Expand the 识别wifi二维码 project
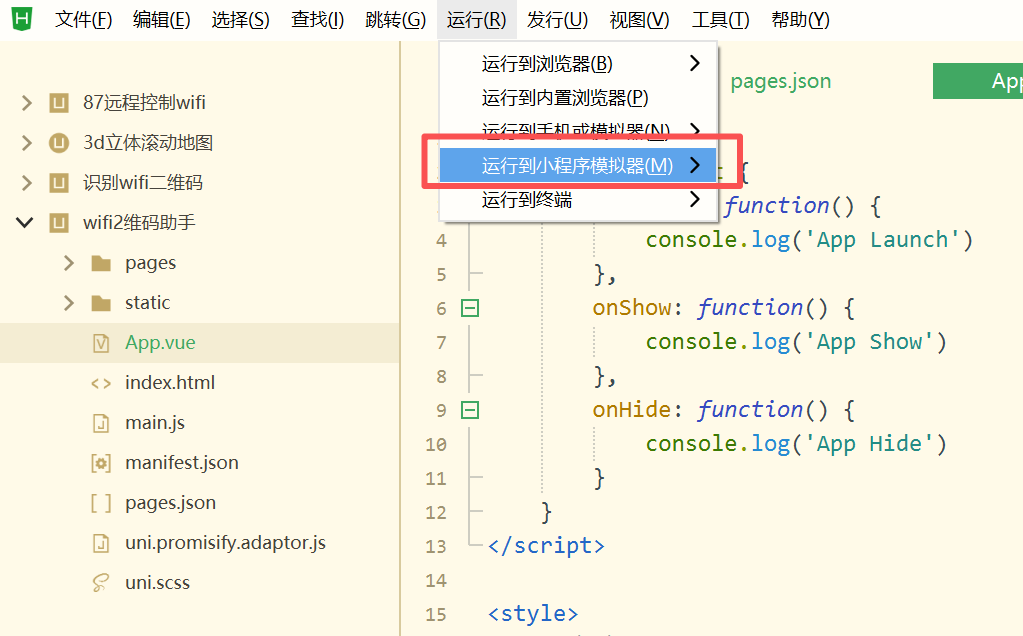Image resolution: width=1023 pixels, height=636 pixels. (x=26, y=183)
